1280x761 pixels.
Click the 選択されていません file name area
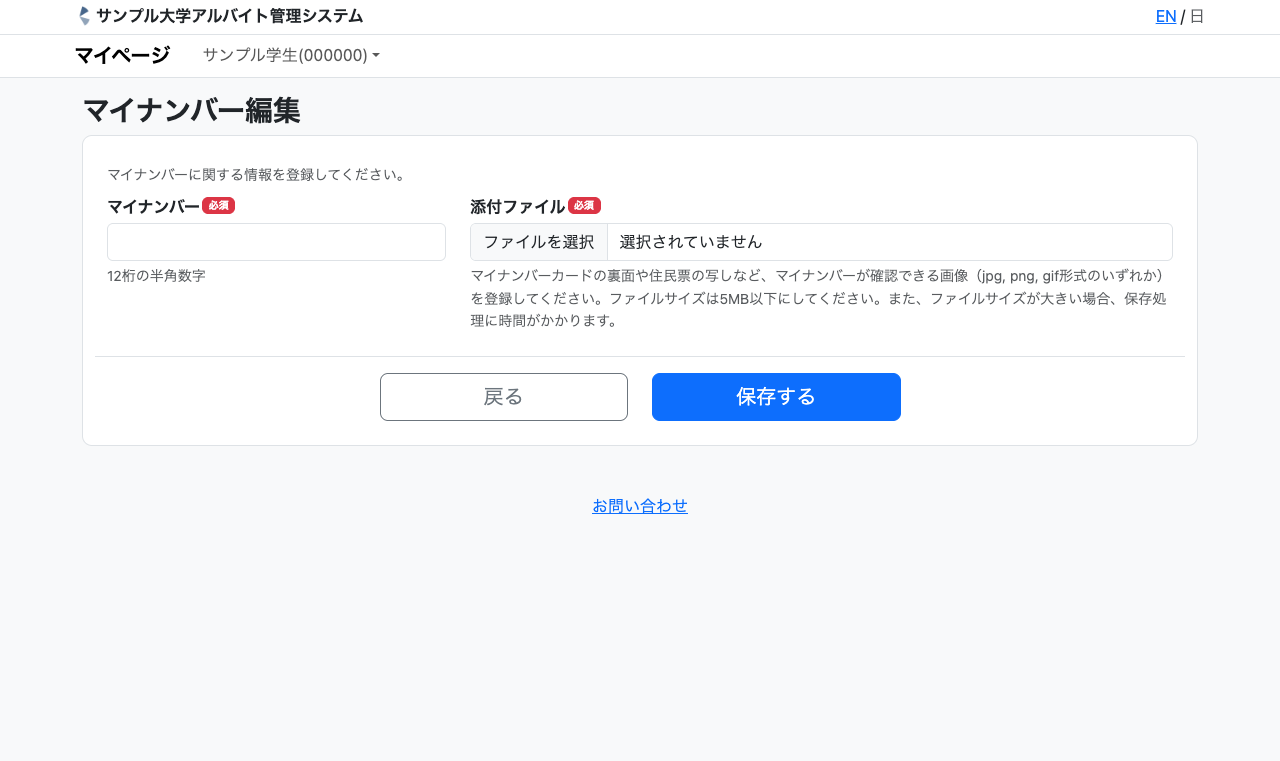point(888,242)
